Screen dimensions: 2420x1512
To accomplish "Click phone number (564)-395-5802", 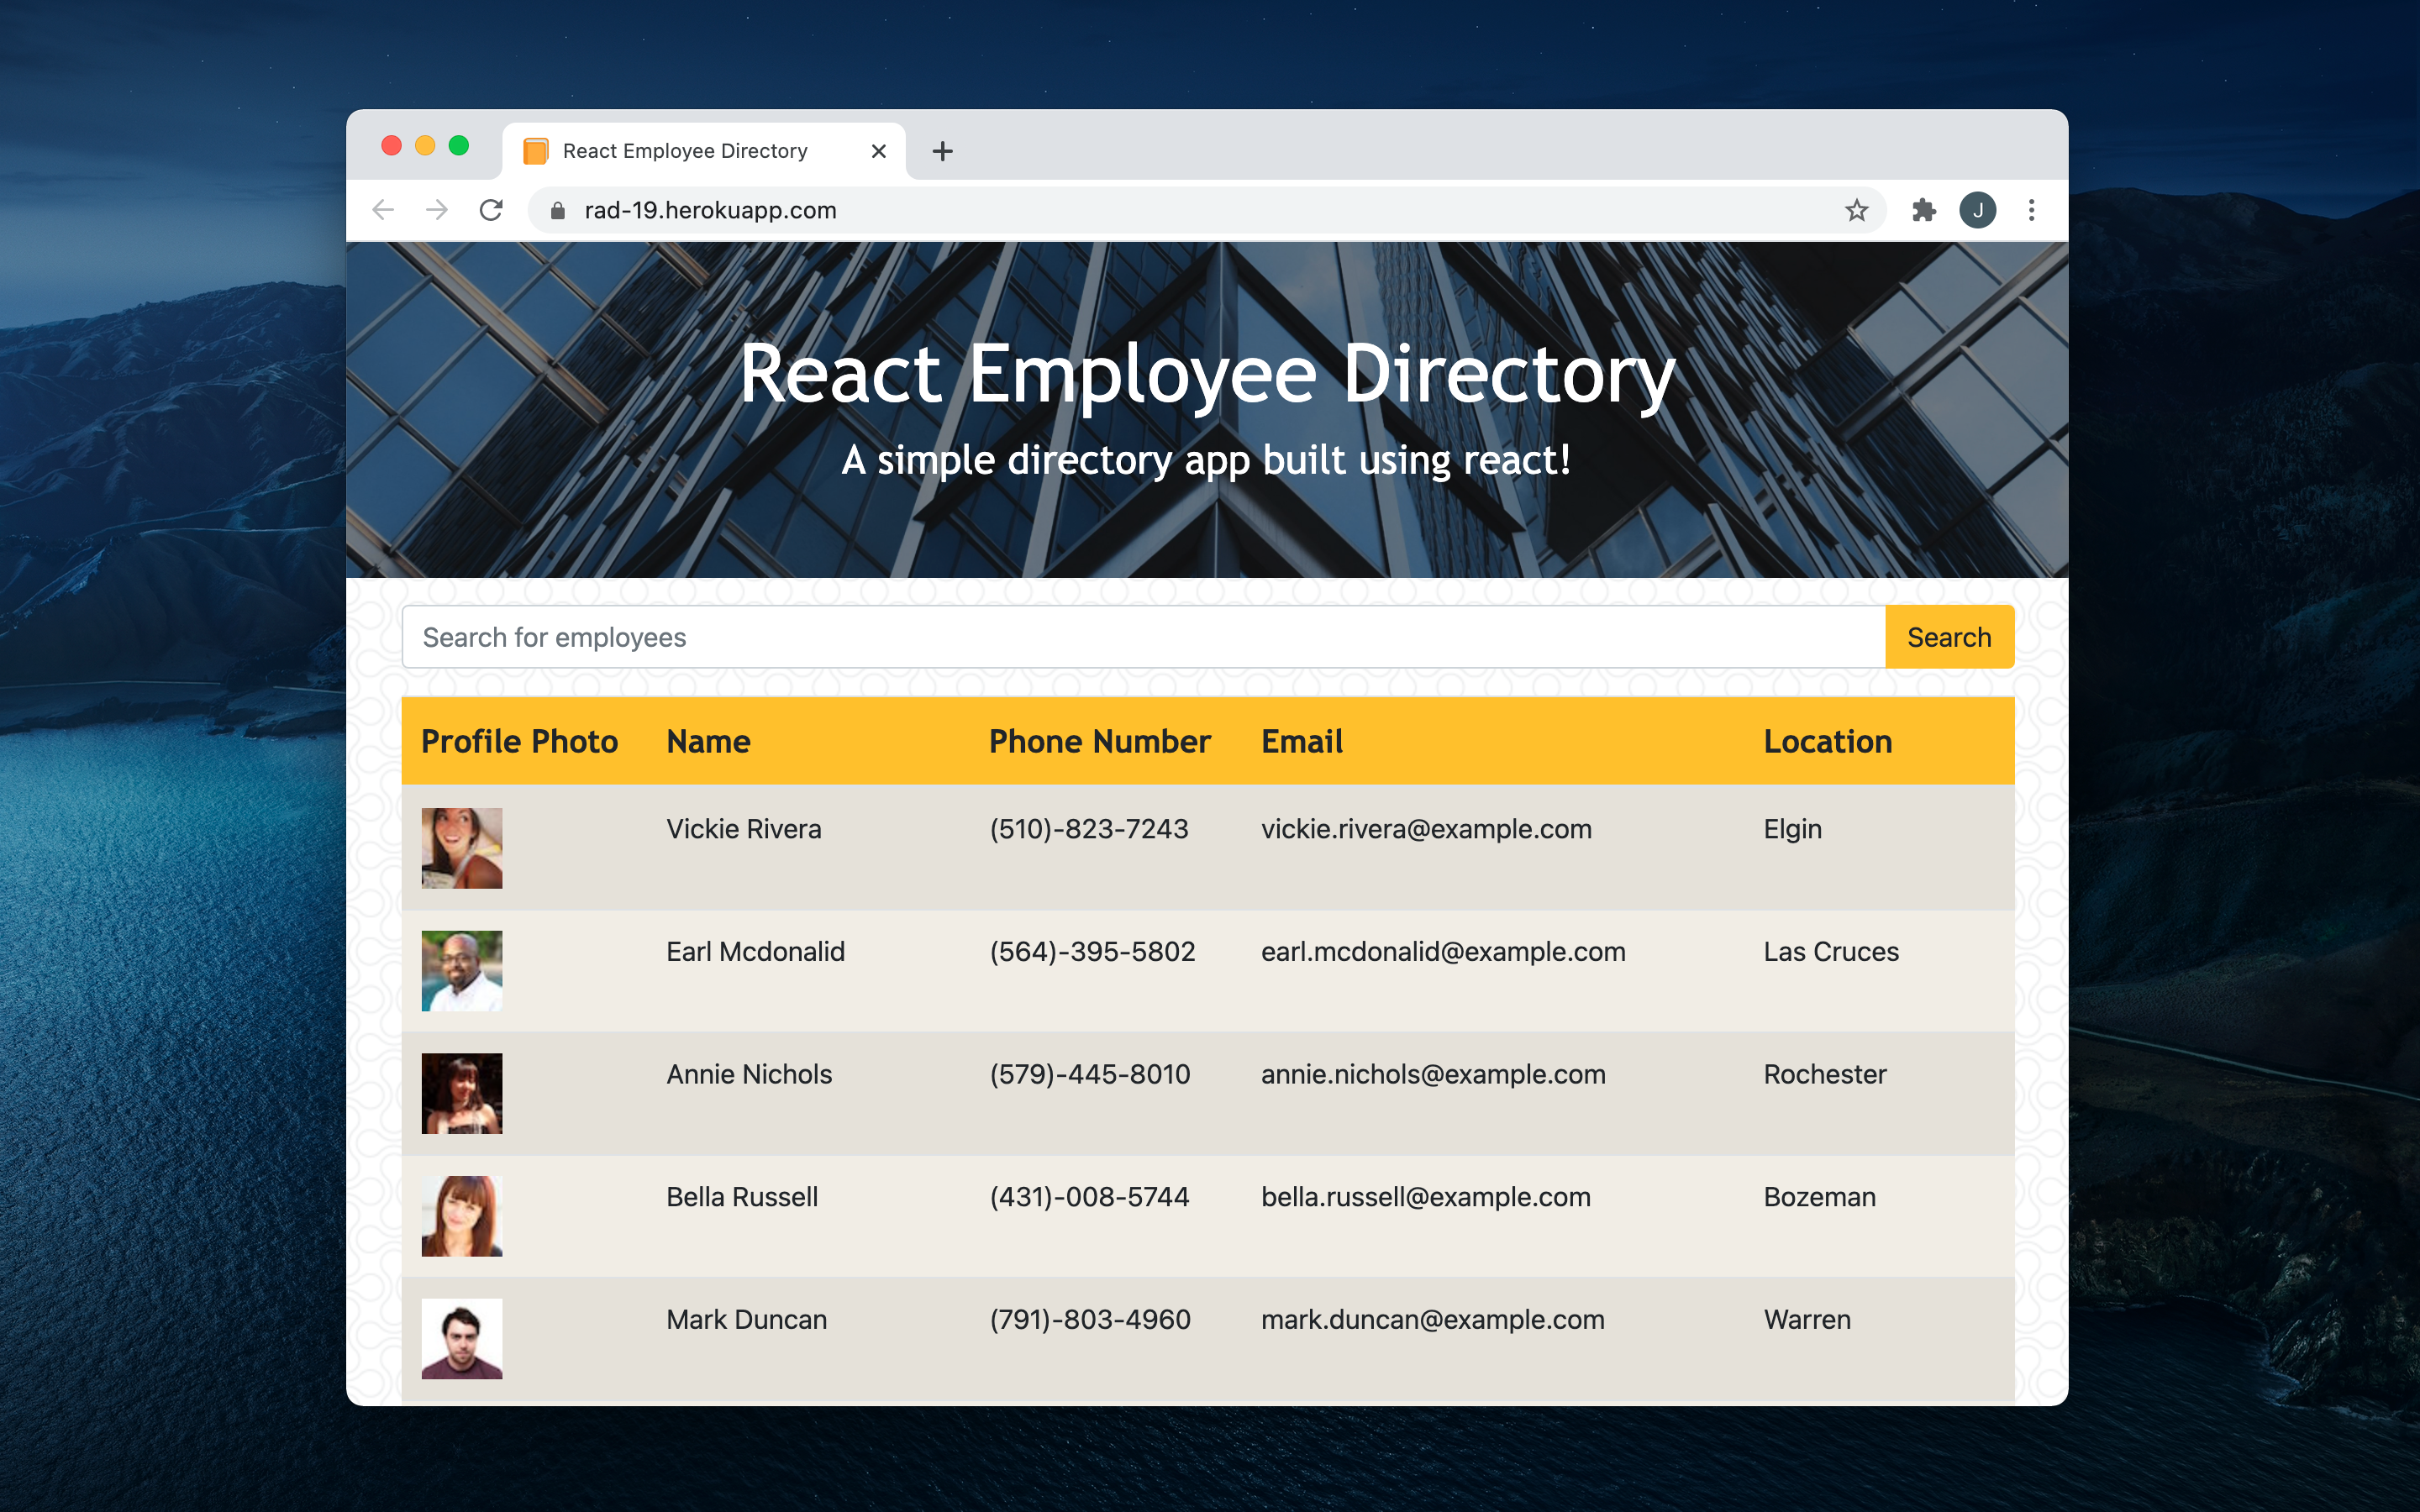I will [1092, 952].
